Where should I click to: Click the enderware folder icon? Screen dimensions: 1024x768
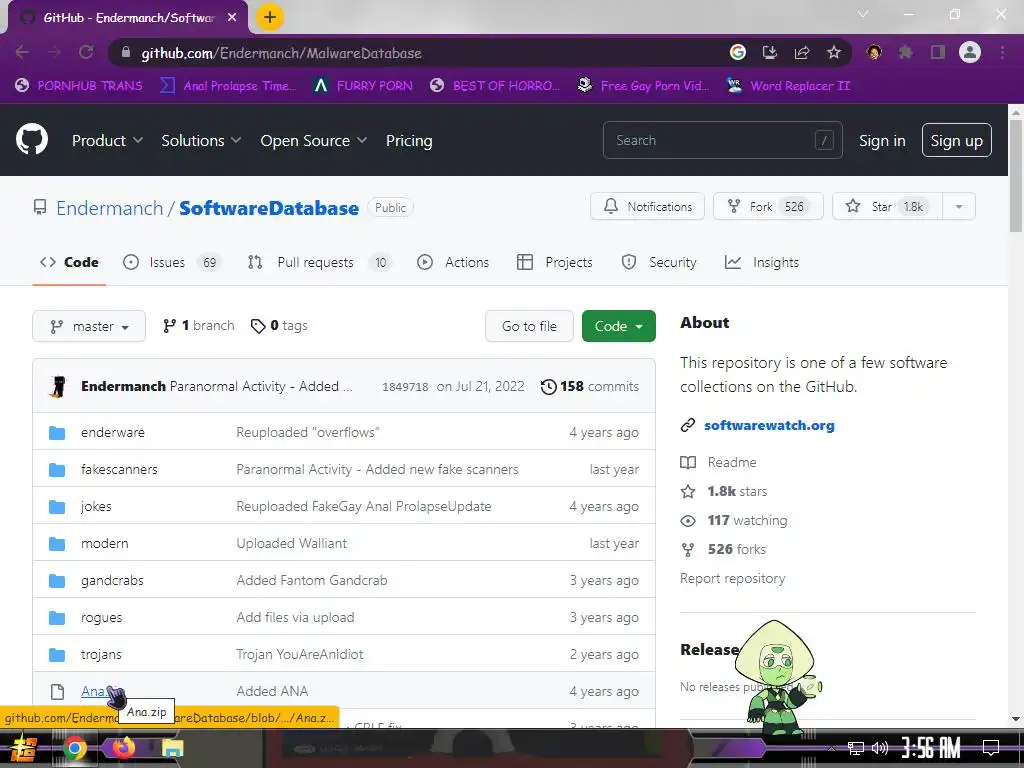pos(57,432)
